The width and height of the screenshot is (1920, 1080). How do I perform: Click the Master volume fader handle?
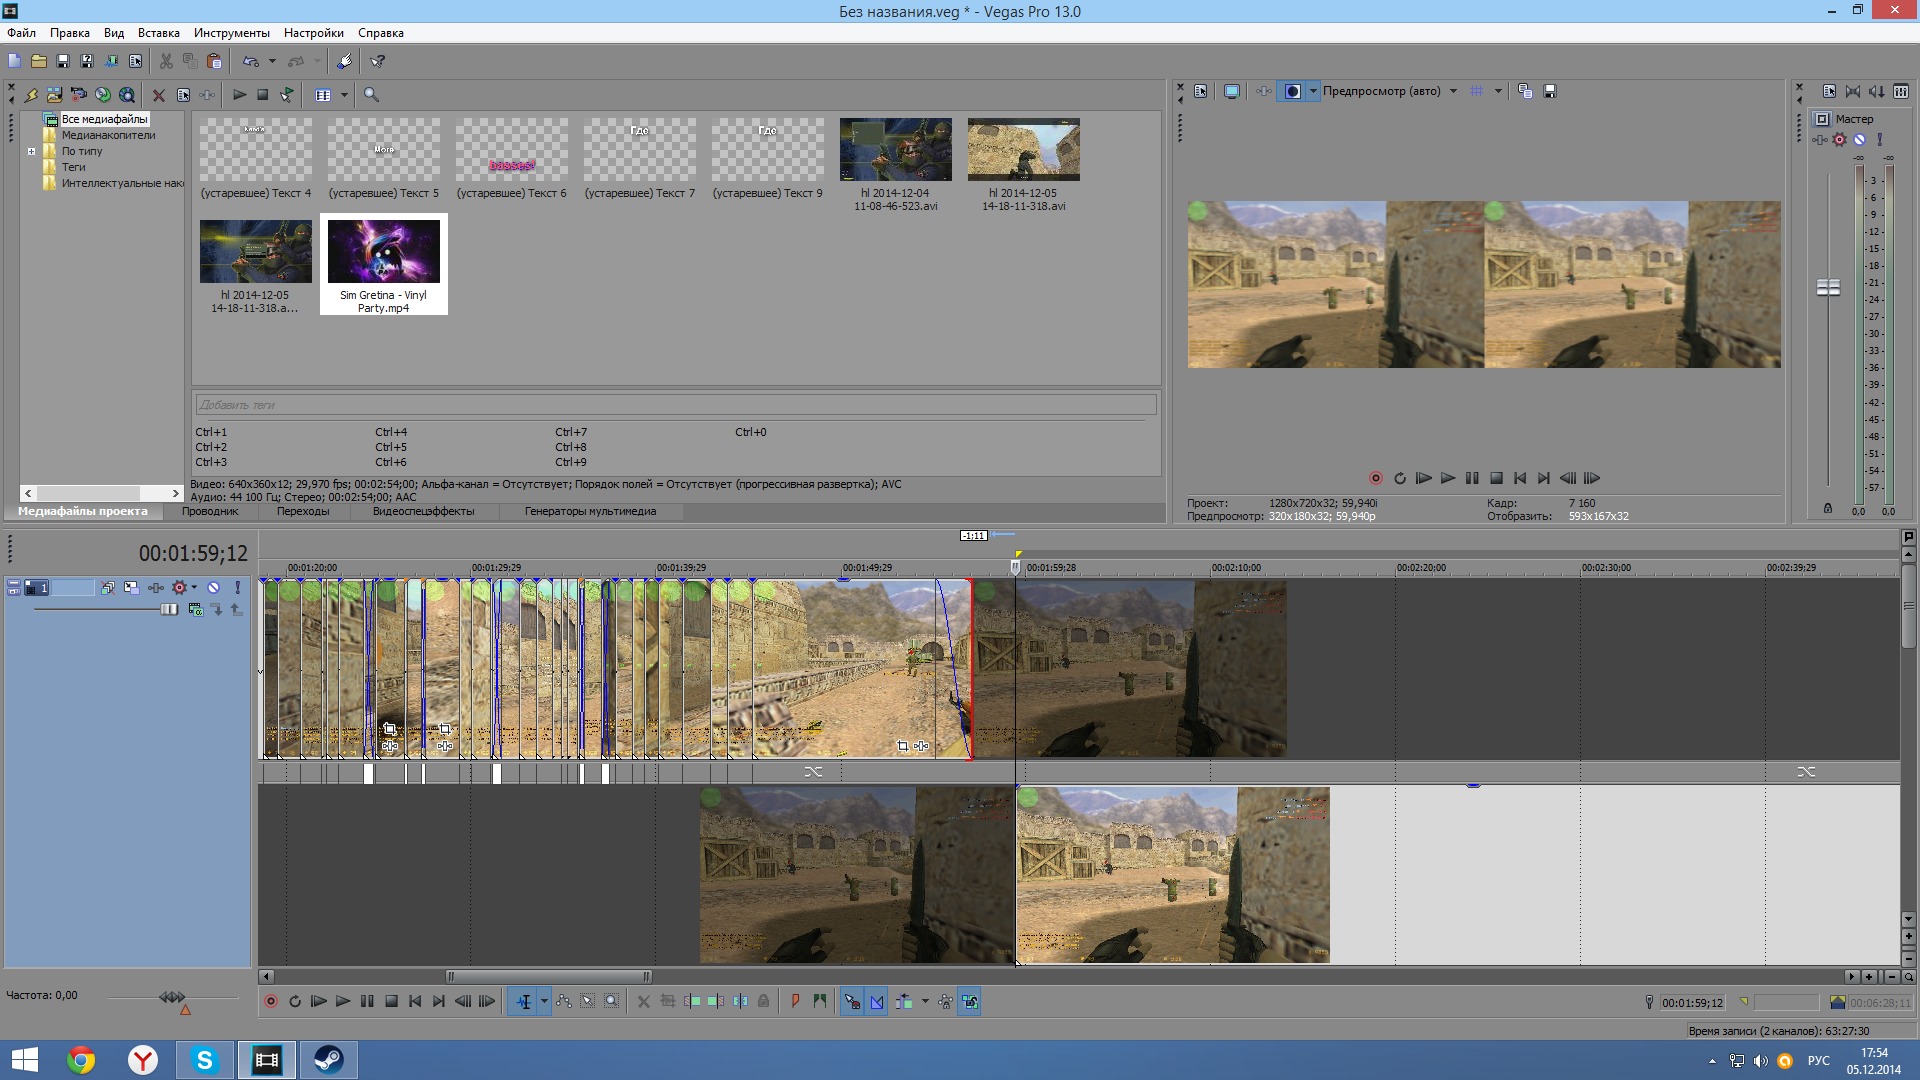[1828, 288]
